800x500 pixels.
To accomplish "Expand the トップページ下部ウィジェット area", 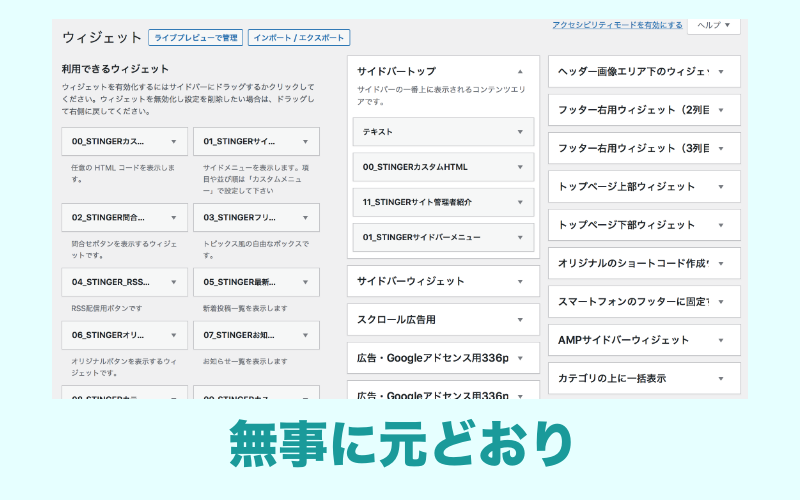I will click(x=721, y=225).
